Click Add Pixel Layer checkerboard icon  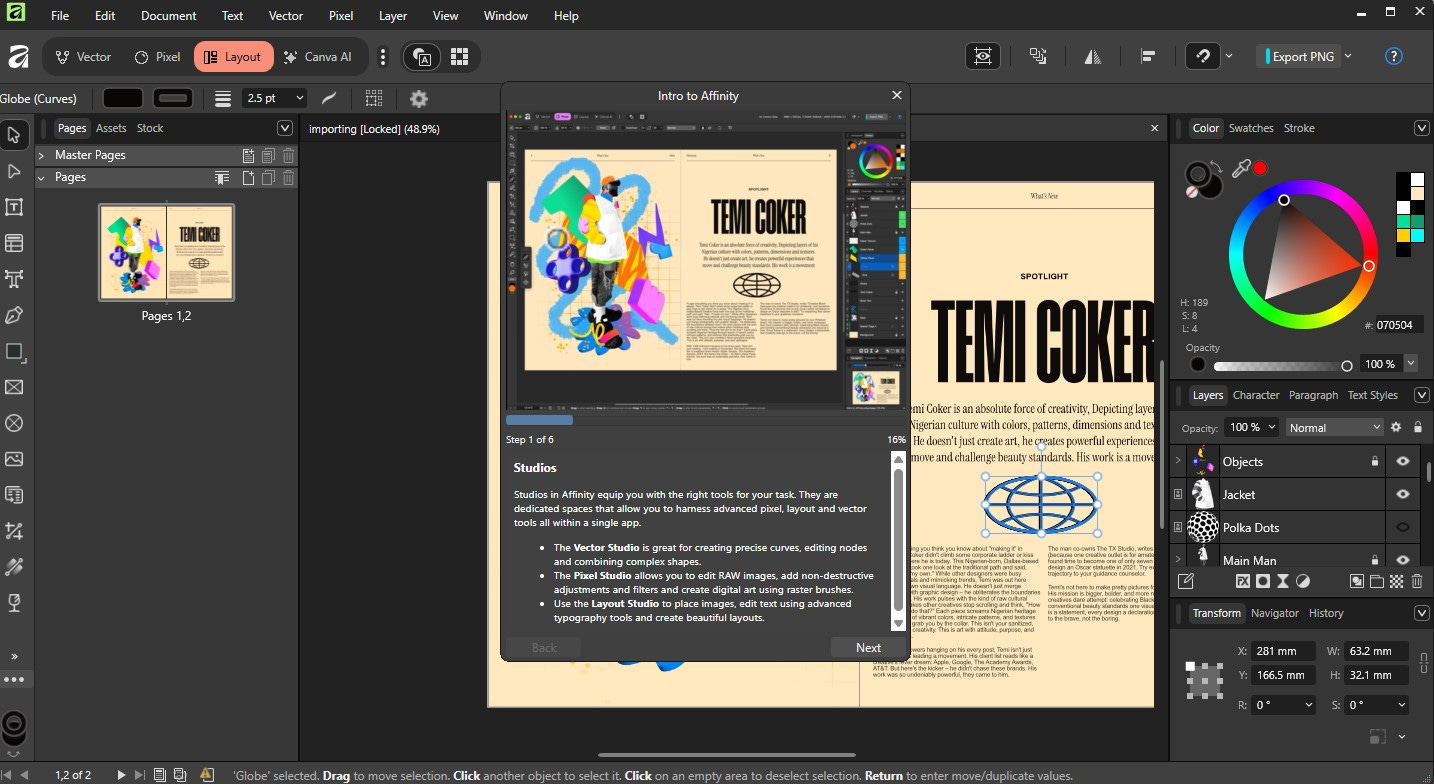pyautogui.click(x=1395, y=581)
